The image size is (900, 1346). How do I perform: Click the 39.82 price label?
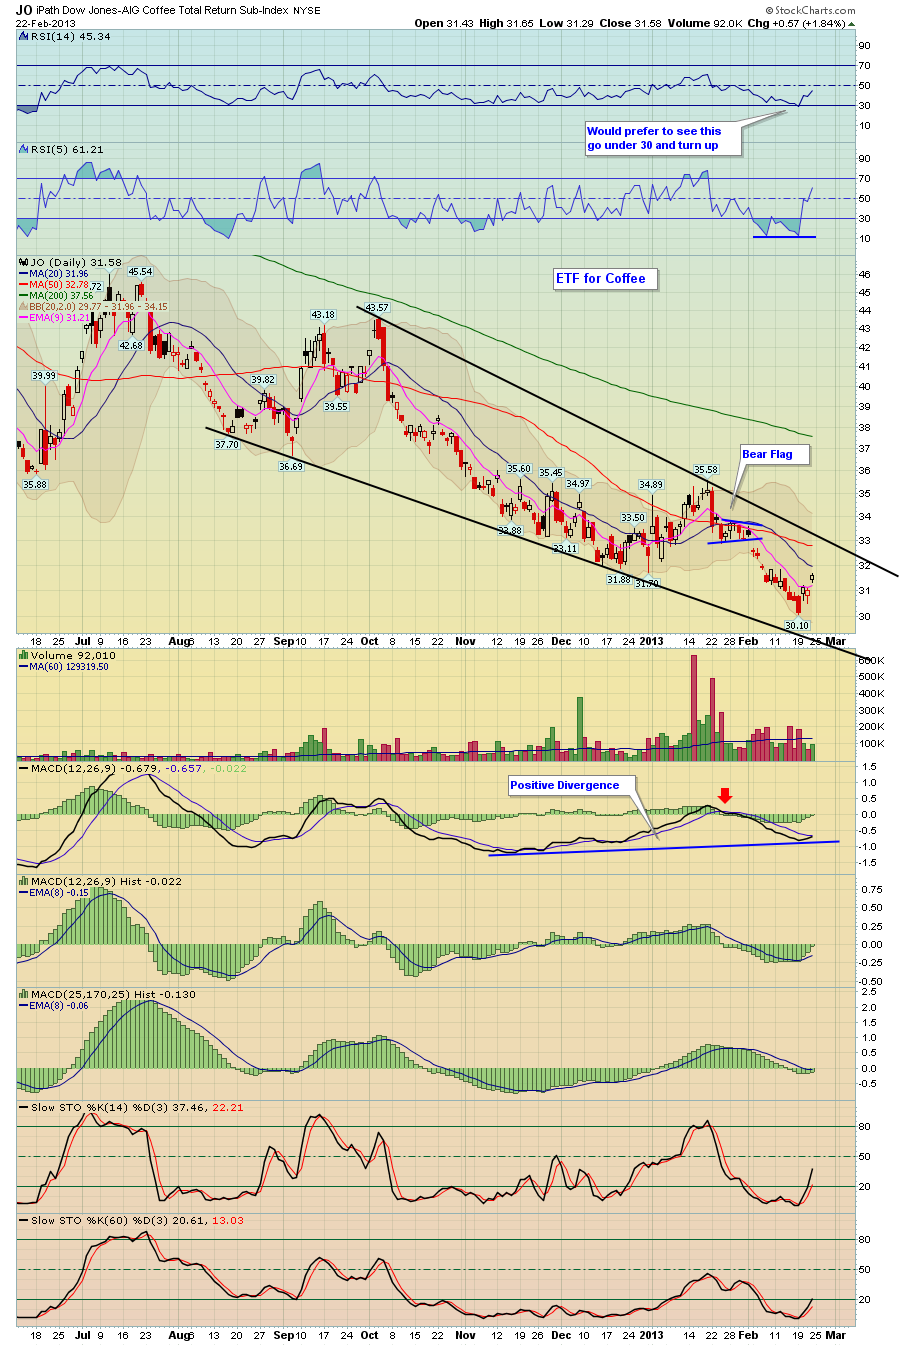[263, 380]
